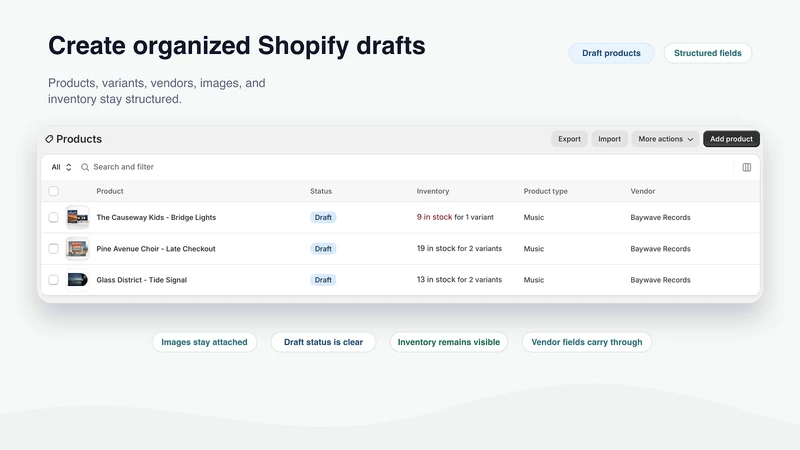Click Add product button

731,139
